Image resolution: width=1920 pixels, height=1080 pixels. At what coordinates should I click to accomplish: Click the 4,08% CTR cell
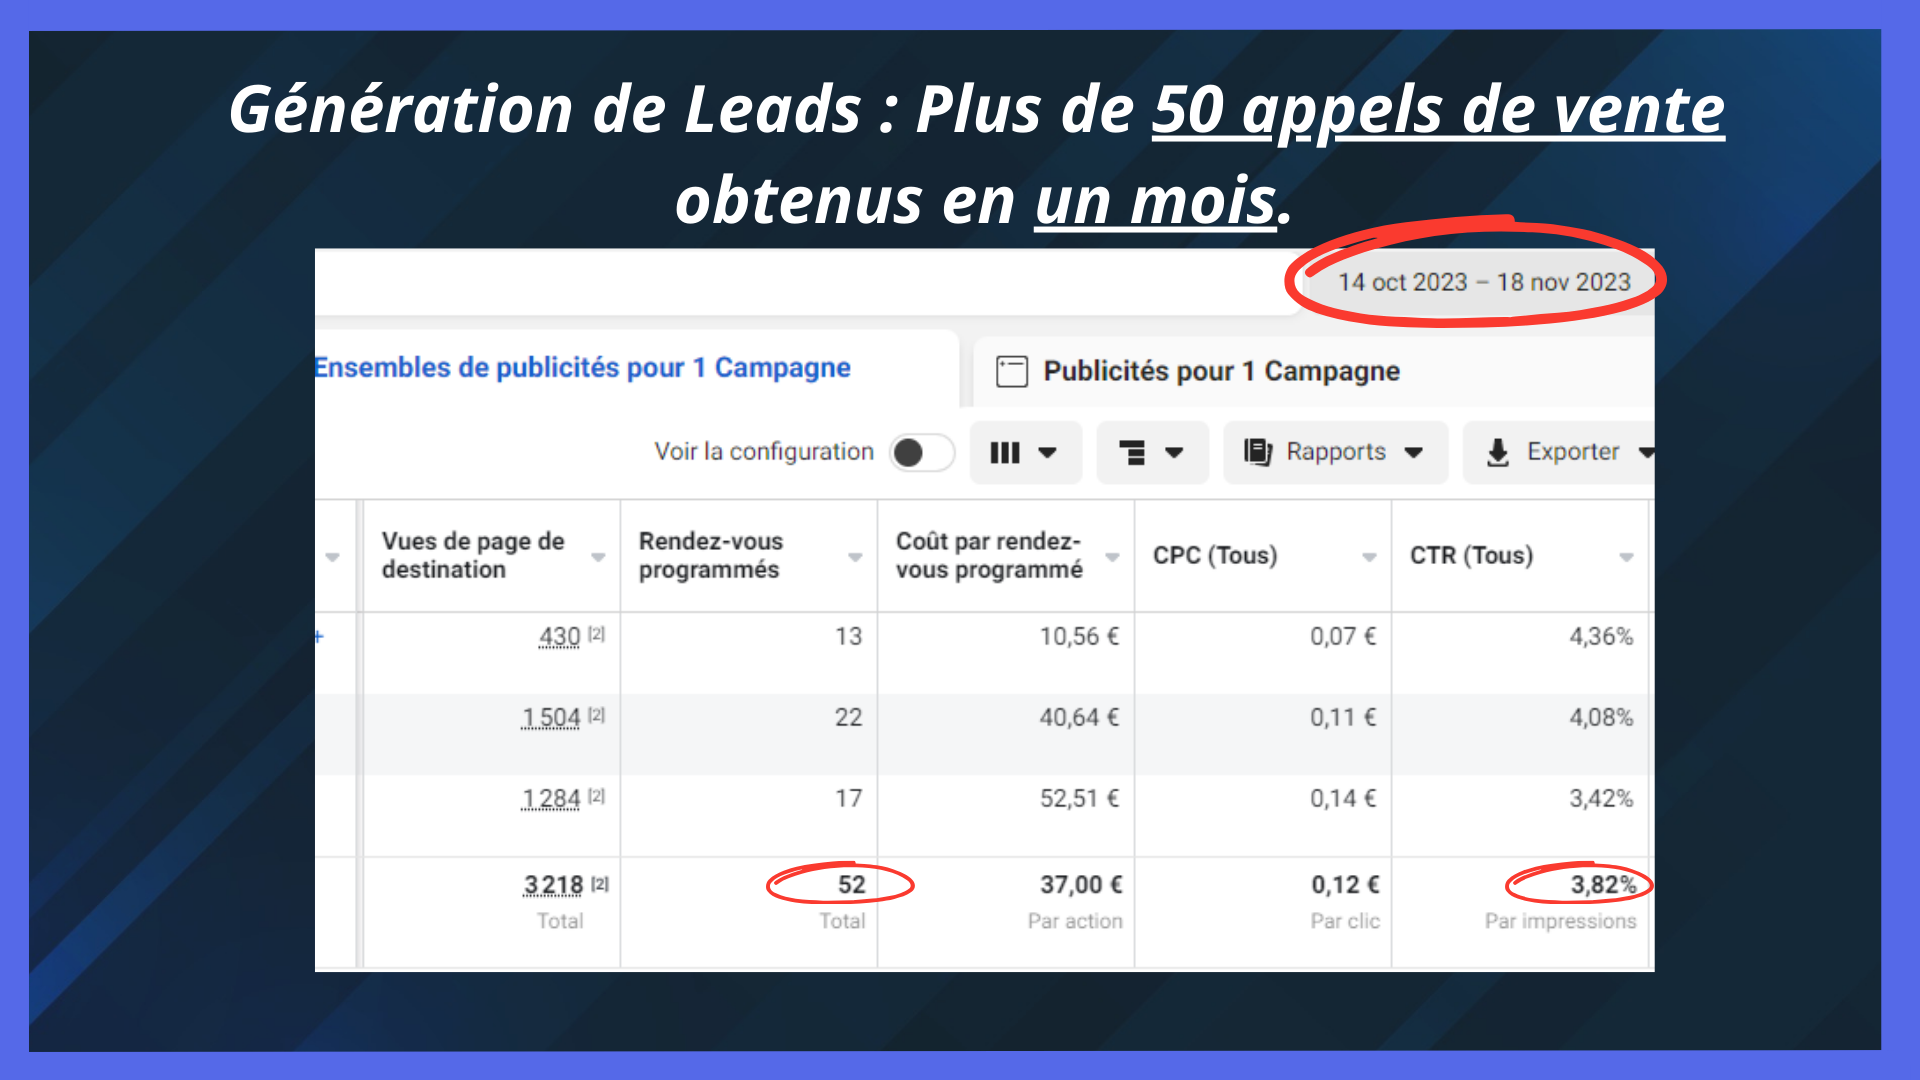1520,734
